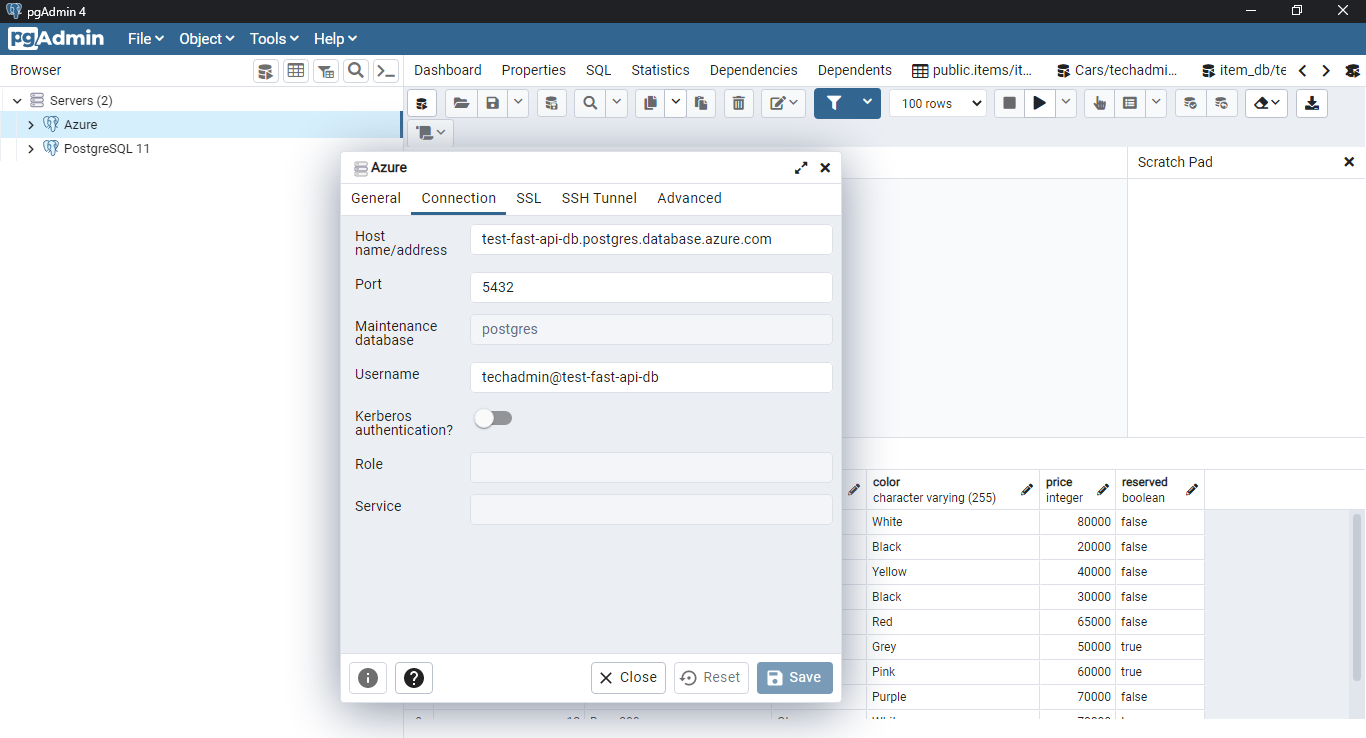Open the Copy options dropdown arrow

[675, 103]
